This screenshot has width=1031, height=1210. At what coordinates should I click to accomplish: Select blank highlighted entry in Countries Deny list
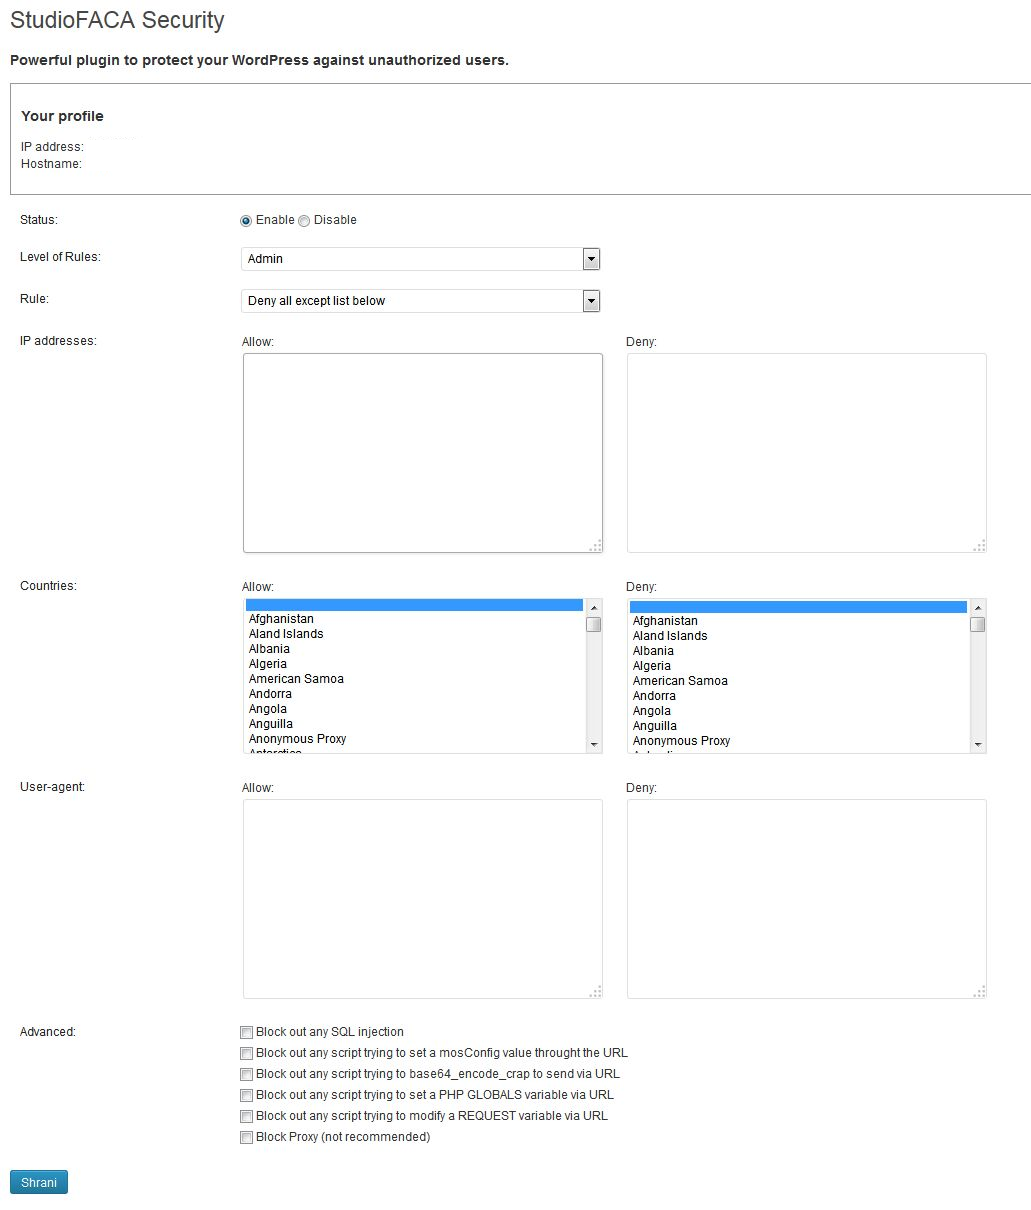coord(798,607)
